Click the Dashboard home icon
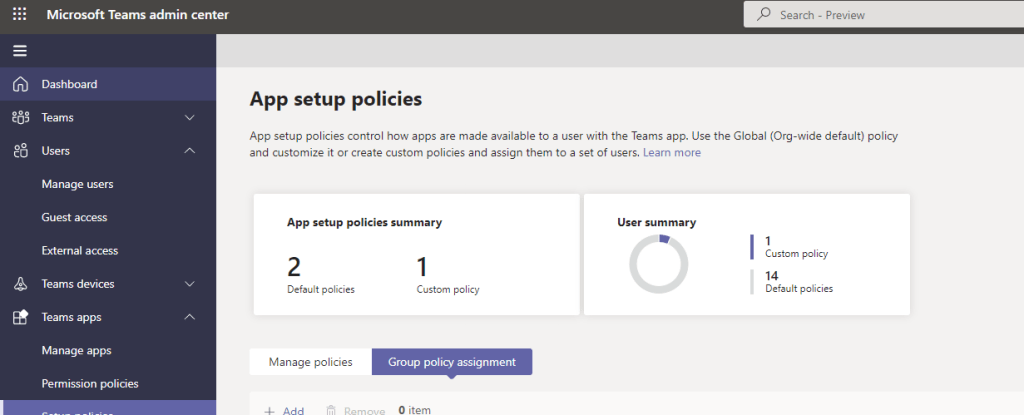The height and width of the screenshot is (415, 1024). [20, 84]
